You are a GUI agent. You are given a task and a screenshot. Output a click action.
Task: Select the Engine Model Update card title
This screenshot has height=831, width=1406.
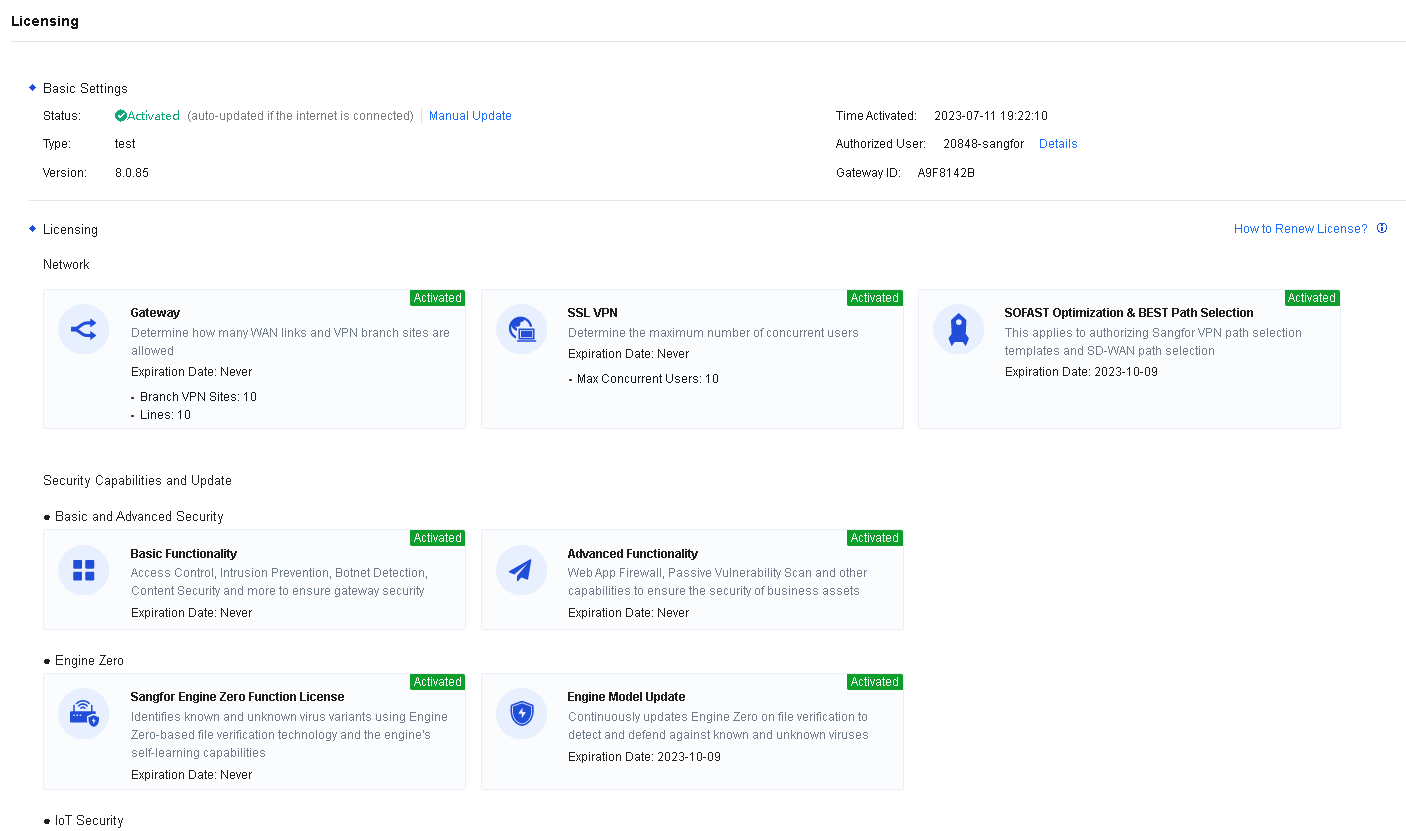[626, 697]
